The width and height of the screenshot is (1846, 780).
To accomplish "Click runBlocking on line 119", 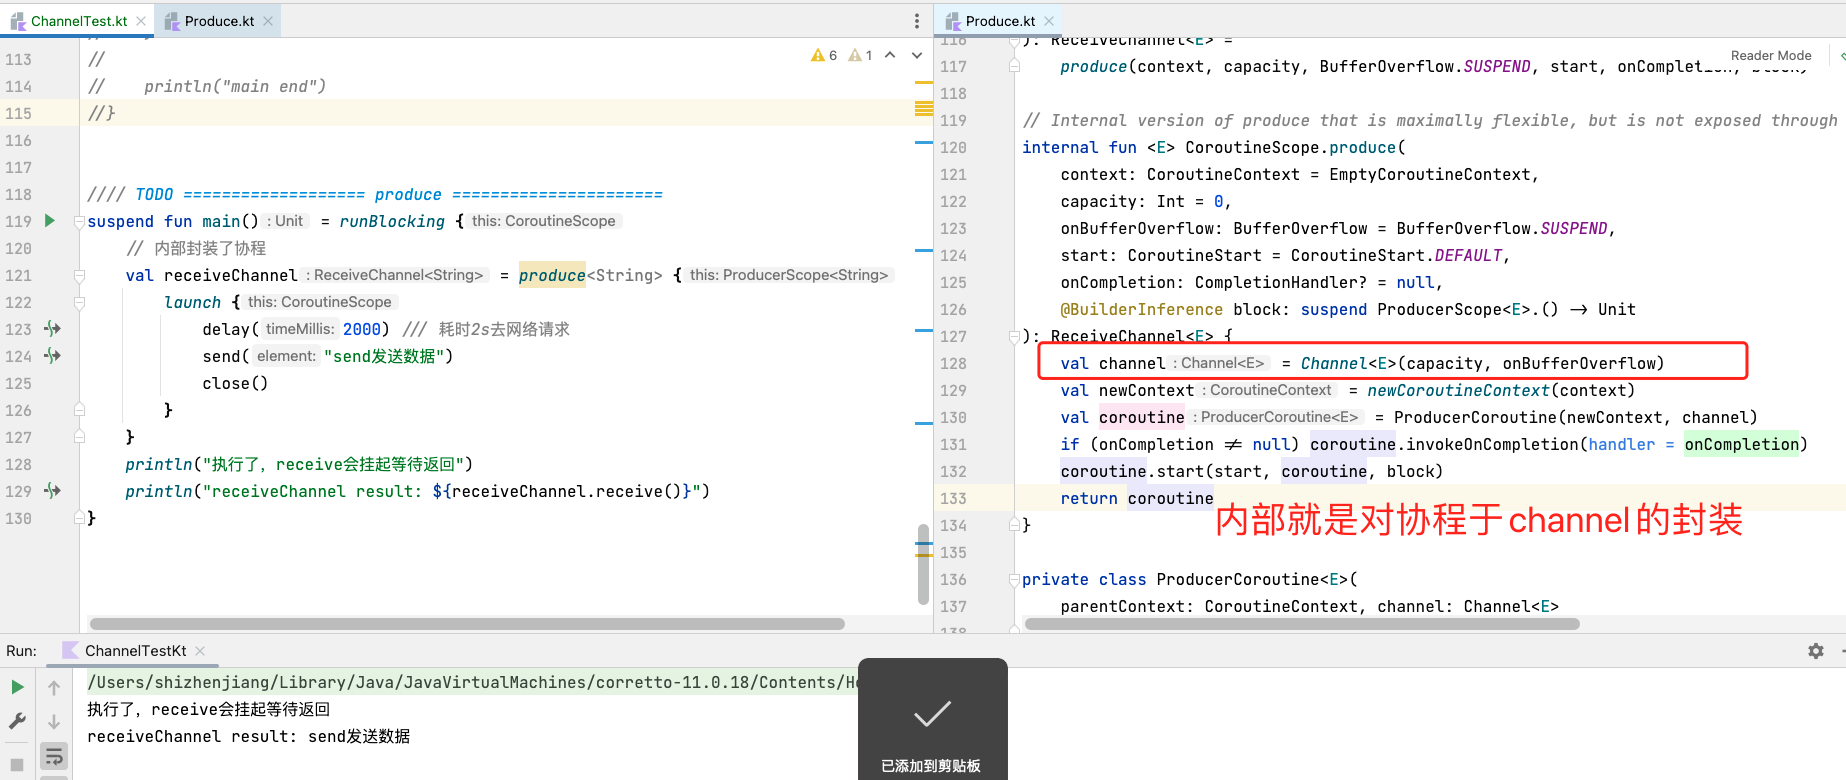I will 392,221.
